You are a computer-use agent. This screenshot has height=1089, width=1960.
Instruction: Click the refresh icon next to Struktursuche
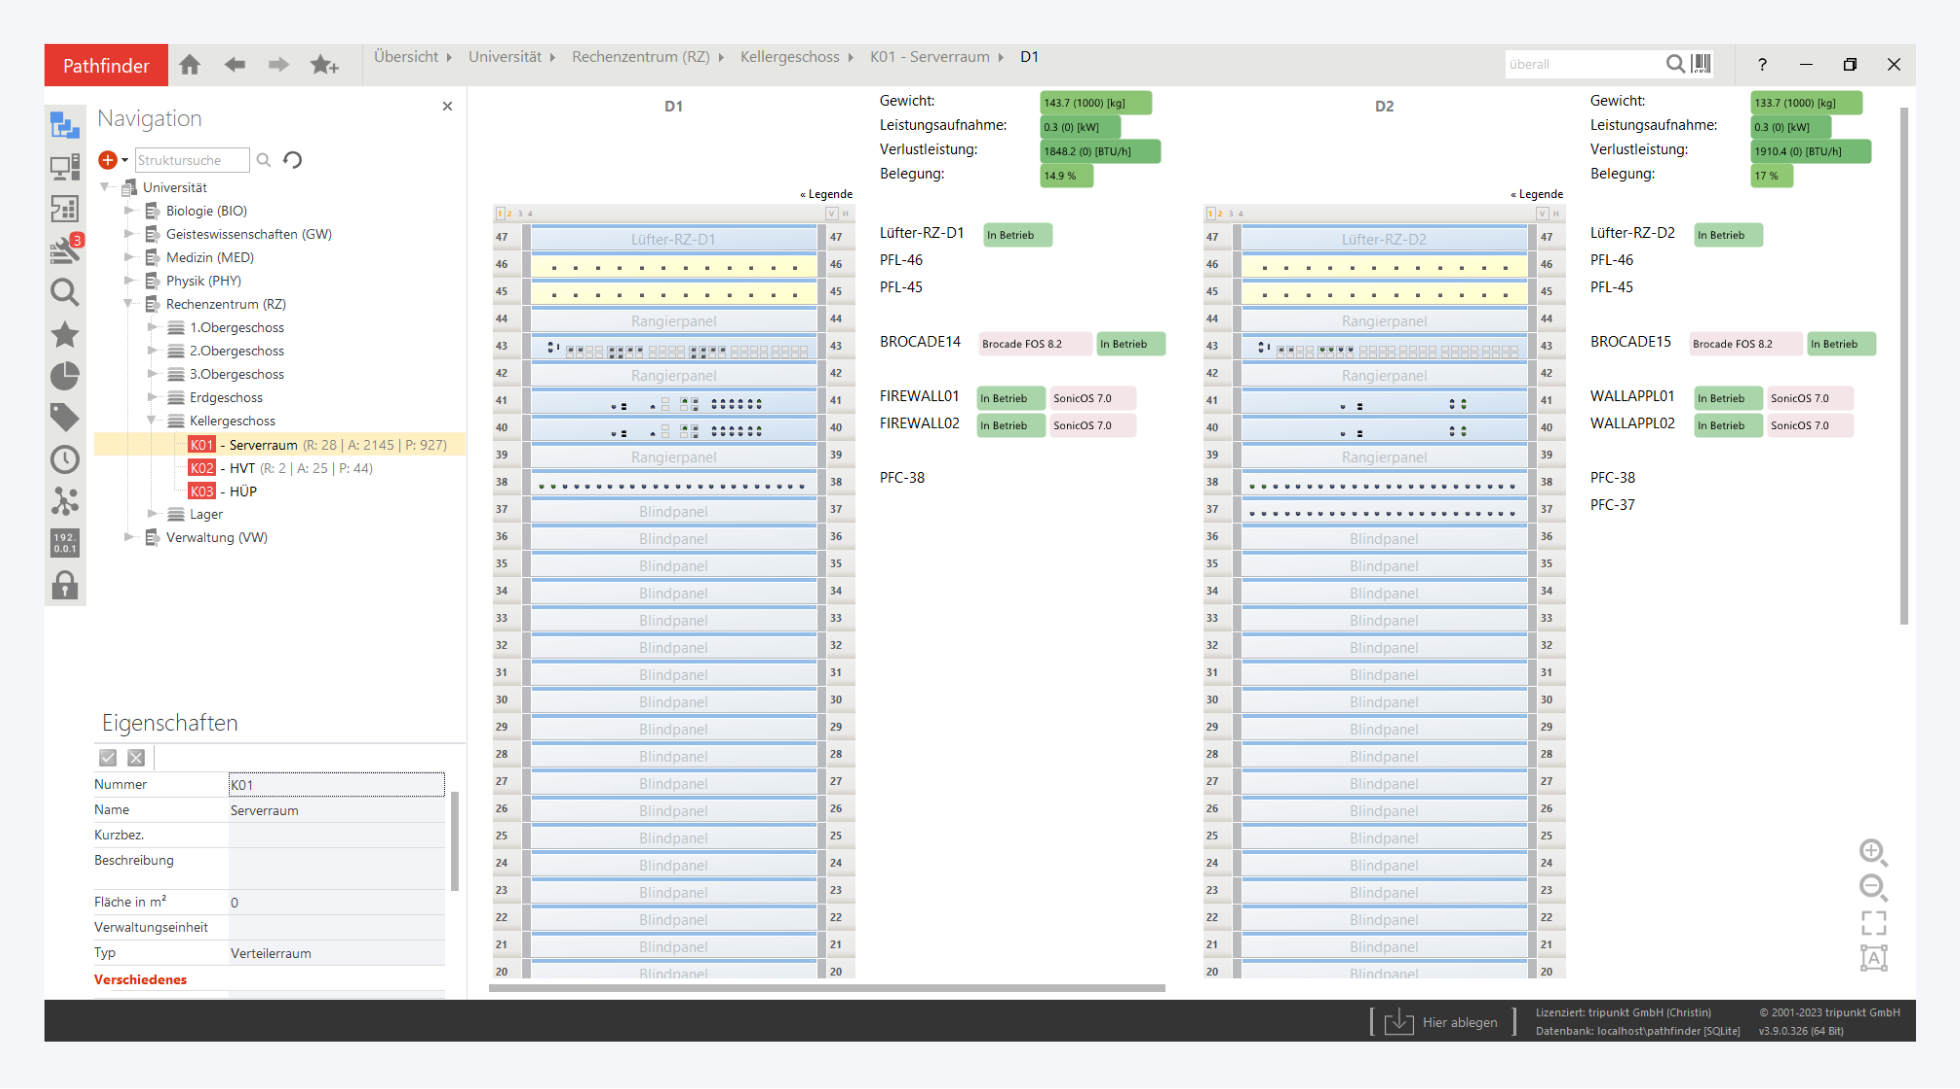293,160
